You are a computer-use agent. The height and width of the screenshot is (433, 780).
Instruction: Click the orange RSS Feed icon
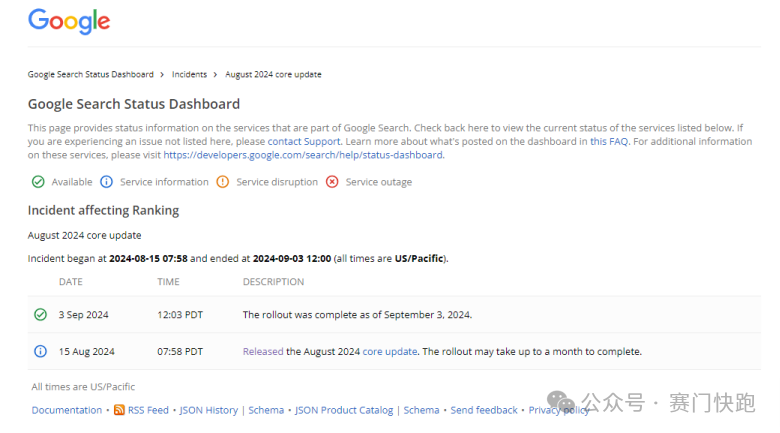pos(119,410)
